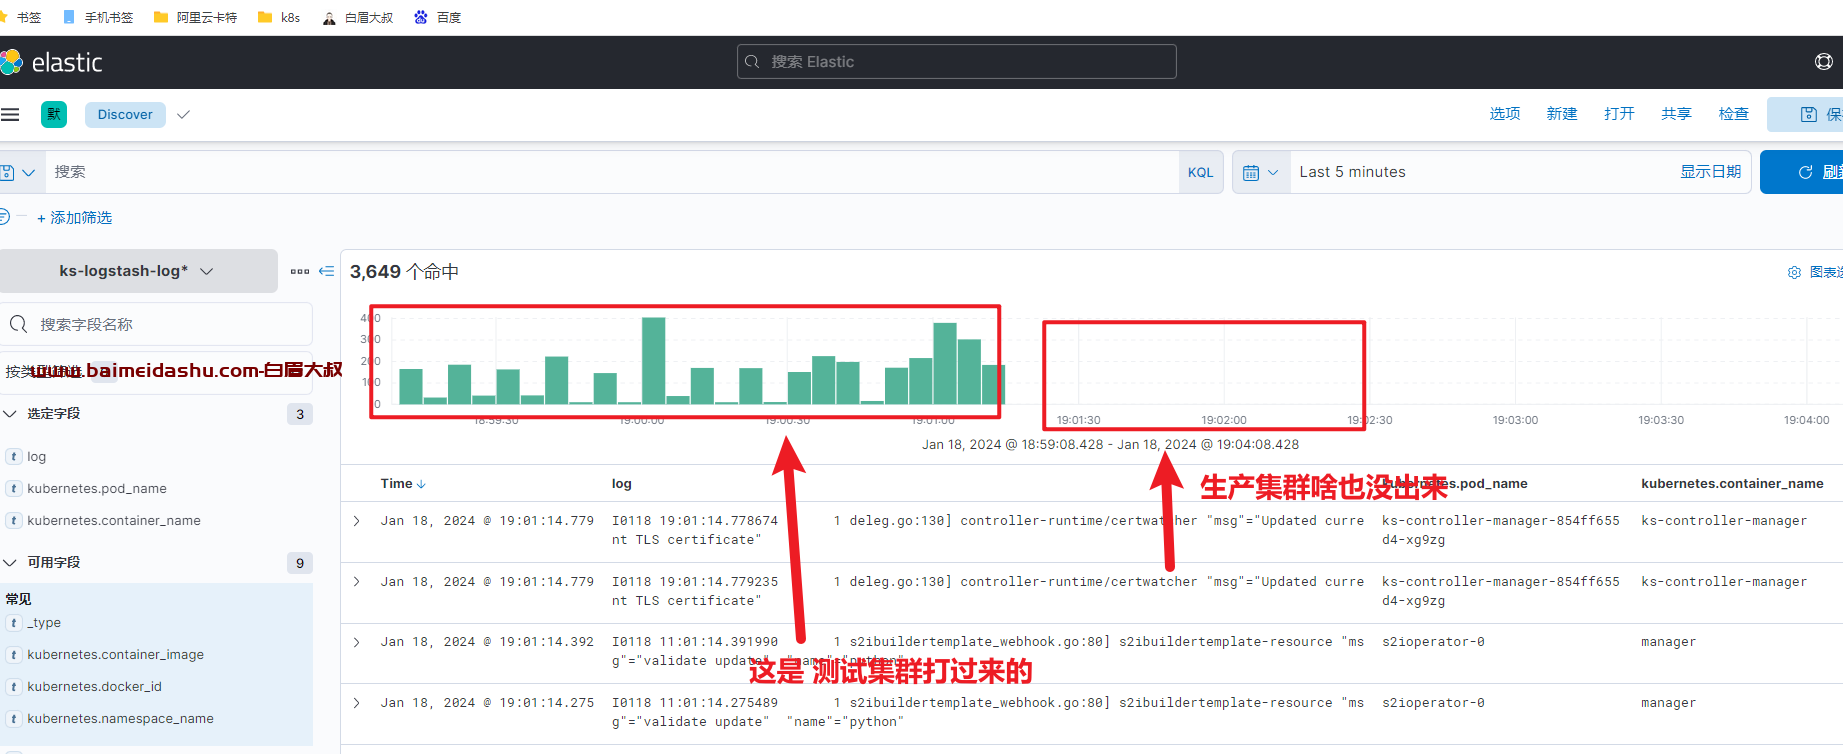Click s2ioperator-0 pod in the 19:01:14.392 row
Viewport: 1843px width, 754px height.
click(x=1433, y=642)
